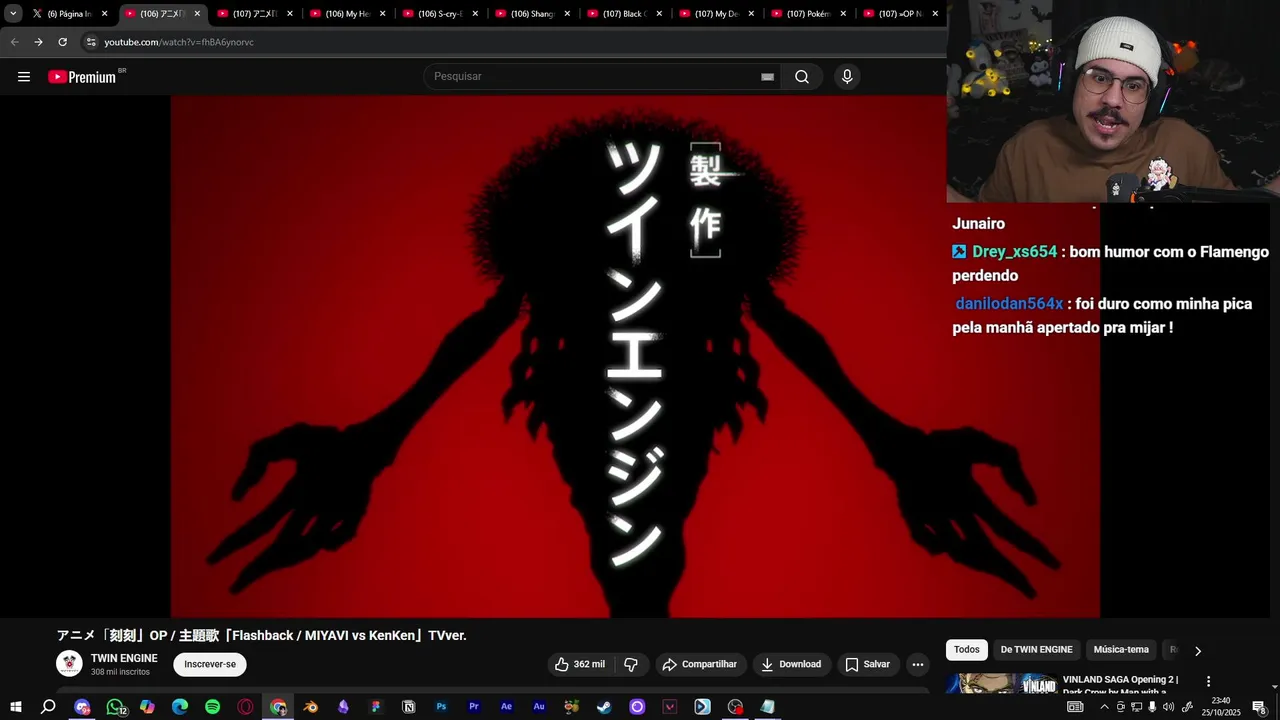The height and width of the screenshot is (720, 1280).
Task: Like the video with the thumbs-up (362 mil)
Action: click(580, 664)
